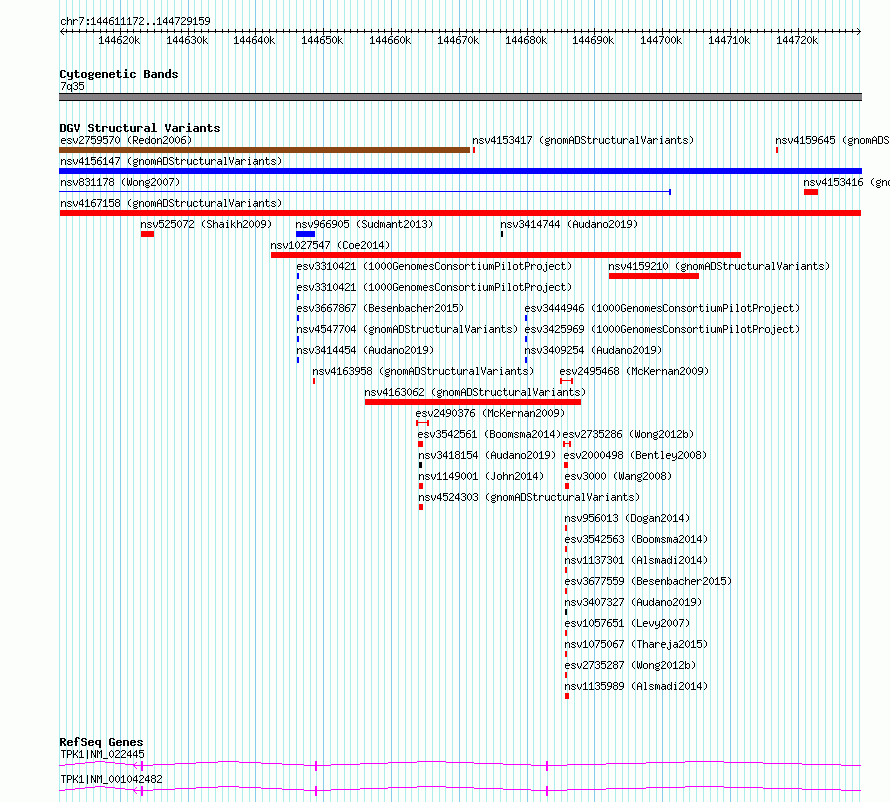Select nsv1135989 (Alsmadi2014) label
Viewport: 890px width, 802px height.
pos(636,686)
